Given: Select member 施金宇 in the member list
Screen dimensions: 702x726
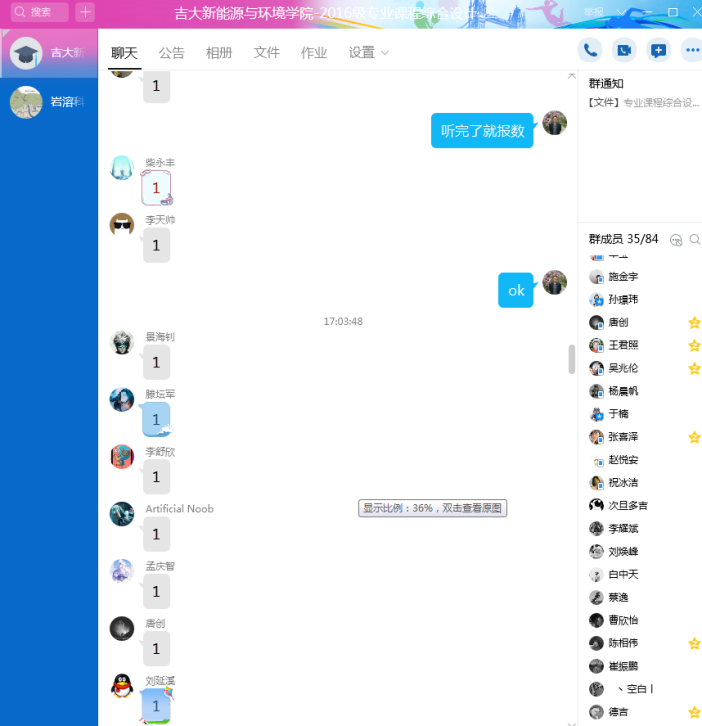Looking at the screenshot, I should 623,276.
